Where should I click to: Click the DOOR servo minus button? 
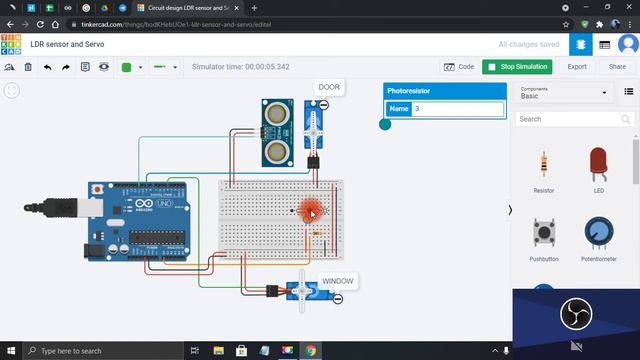click(324, 105)
